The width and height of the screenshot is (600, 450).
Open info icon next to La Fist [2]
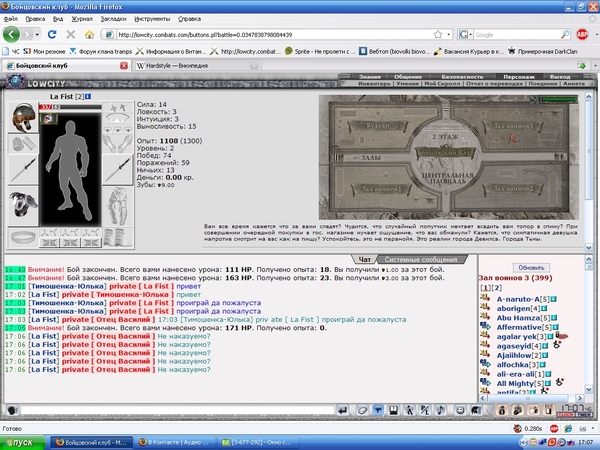(x=88, y=96)
